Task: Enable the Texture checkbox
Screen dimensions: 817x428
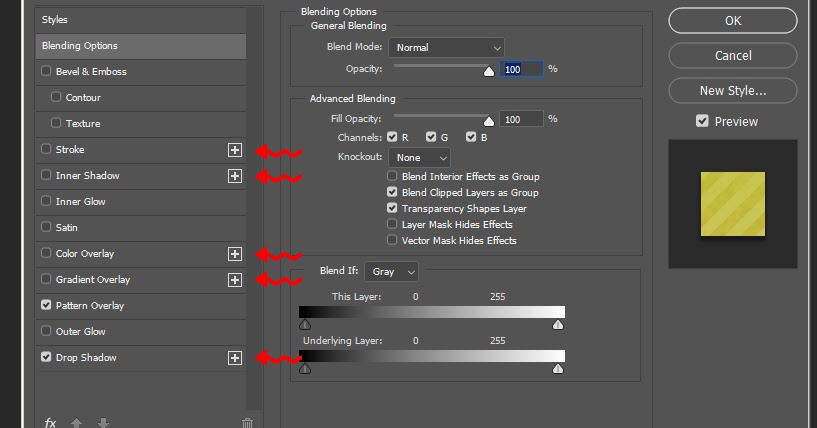Action: click(x=56, y=123)
